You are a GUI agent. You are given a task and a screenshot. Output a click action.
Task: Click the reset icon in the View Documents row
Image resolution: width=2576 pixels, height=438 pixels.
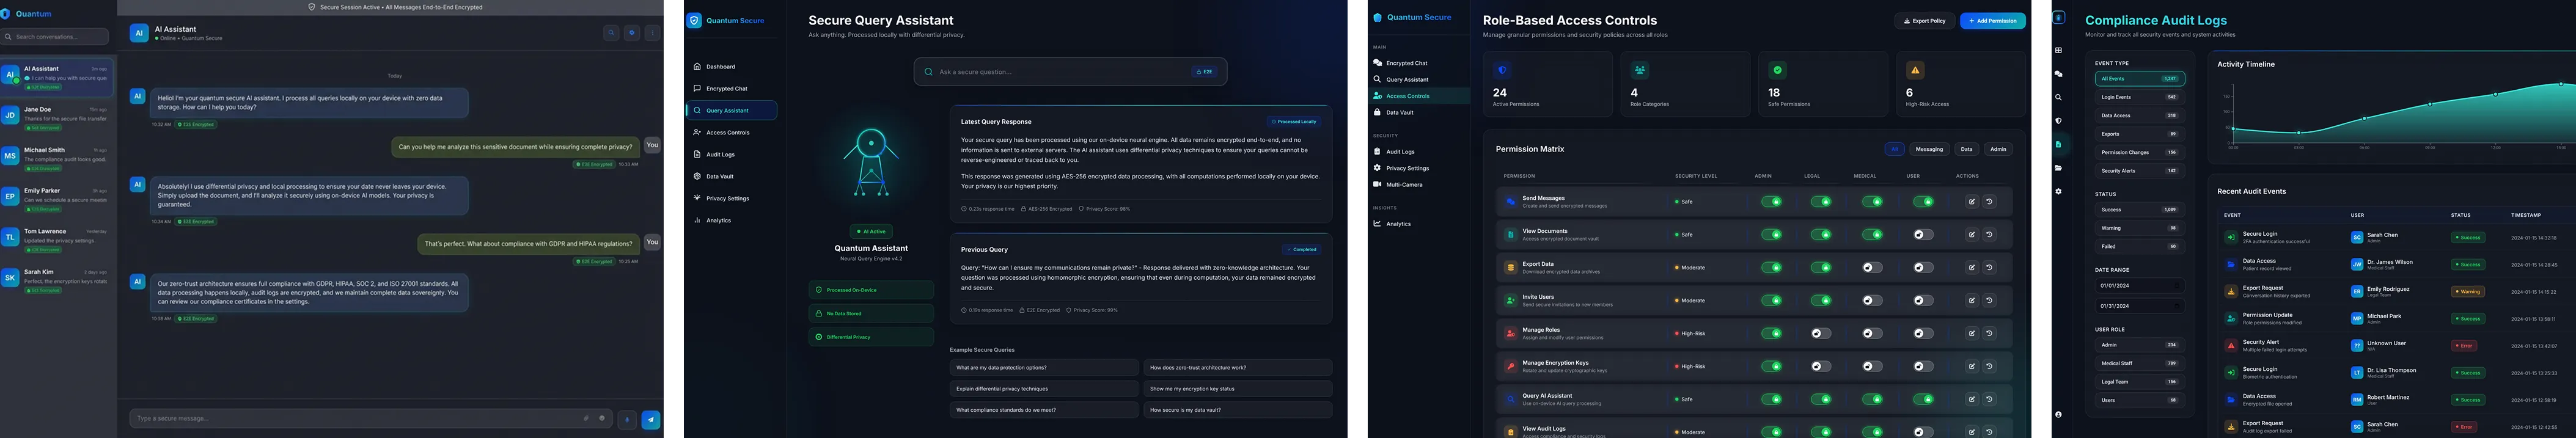click(1989, 235)
